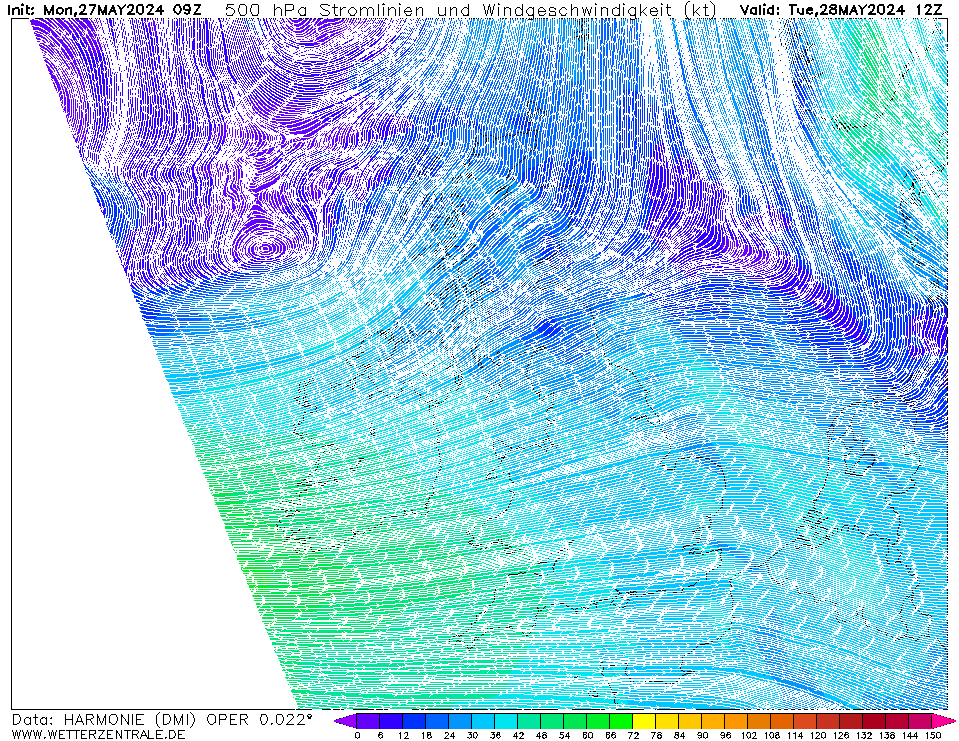Viewport: 959px width, 741px height.
Task: Click the orange-red swatch between 114 and 120
Action: 805,721
